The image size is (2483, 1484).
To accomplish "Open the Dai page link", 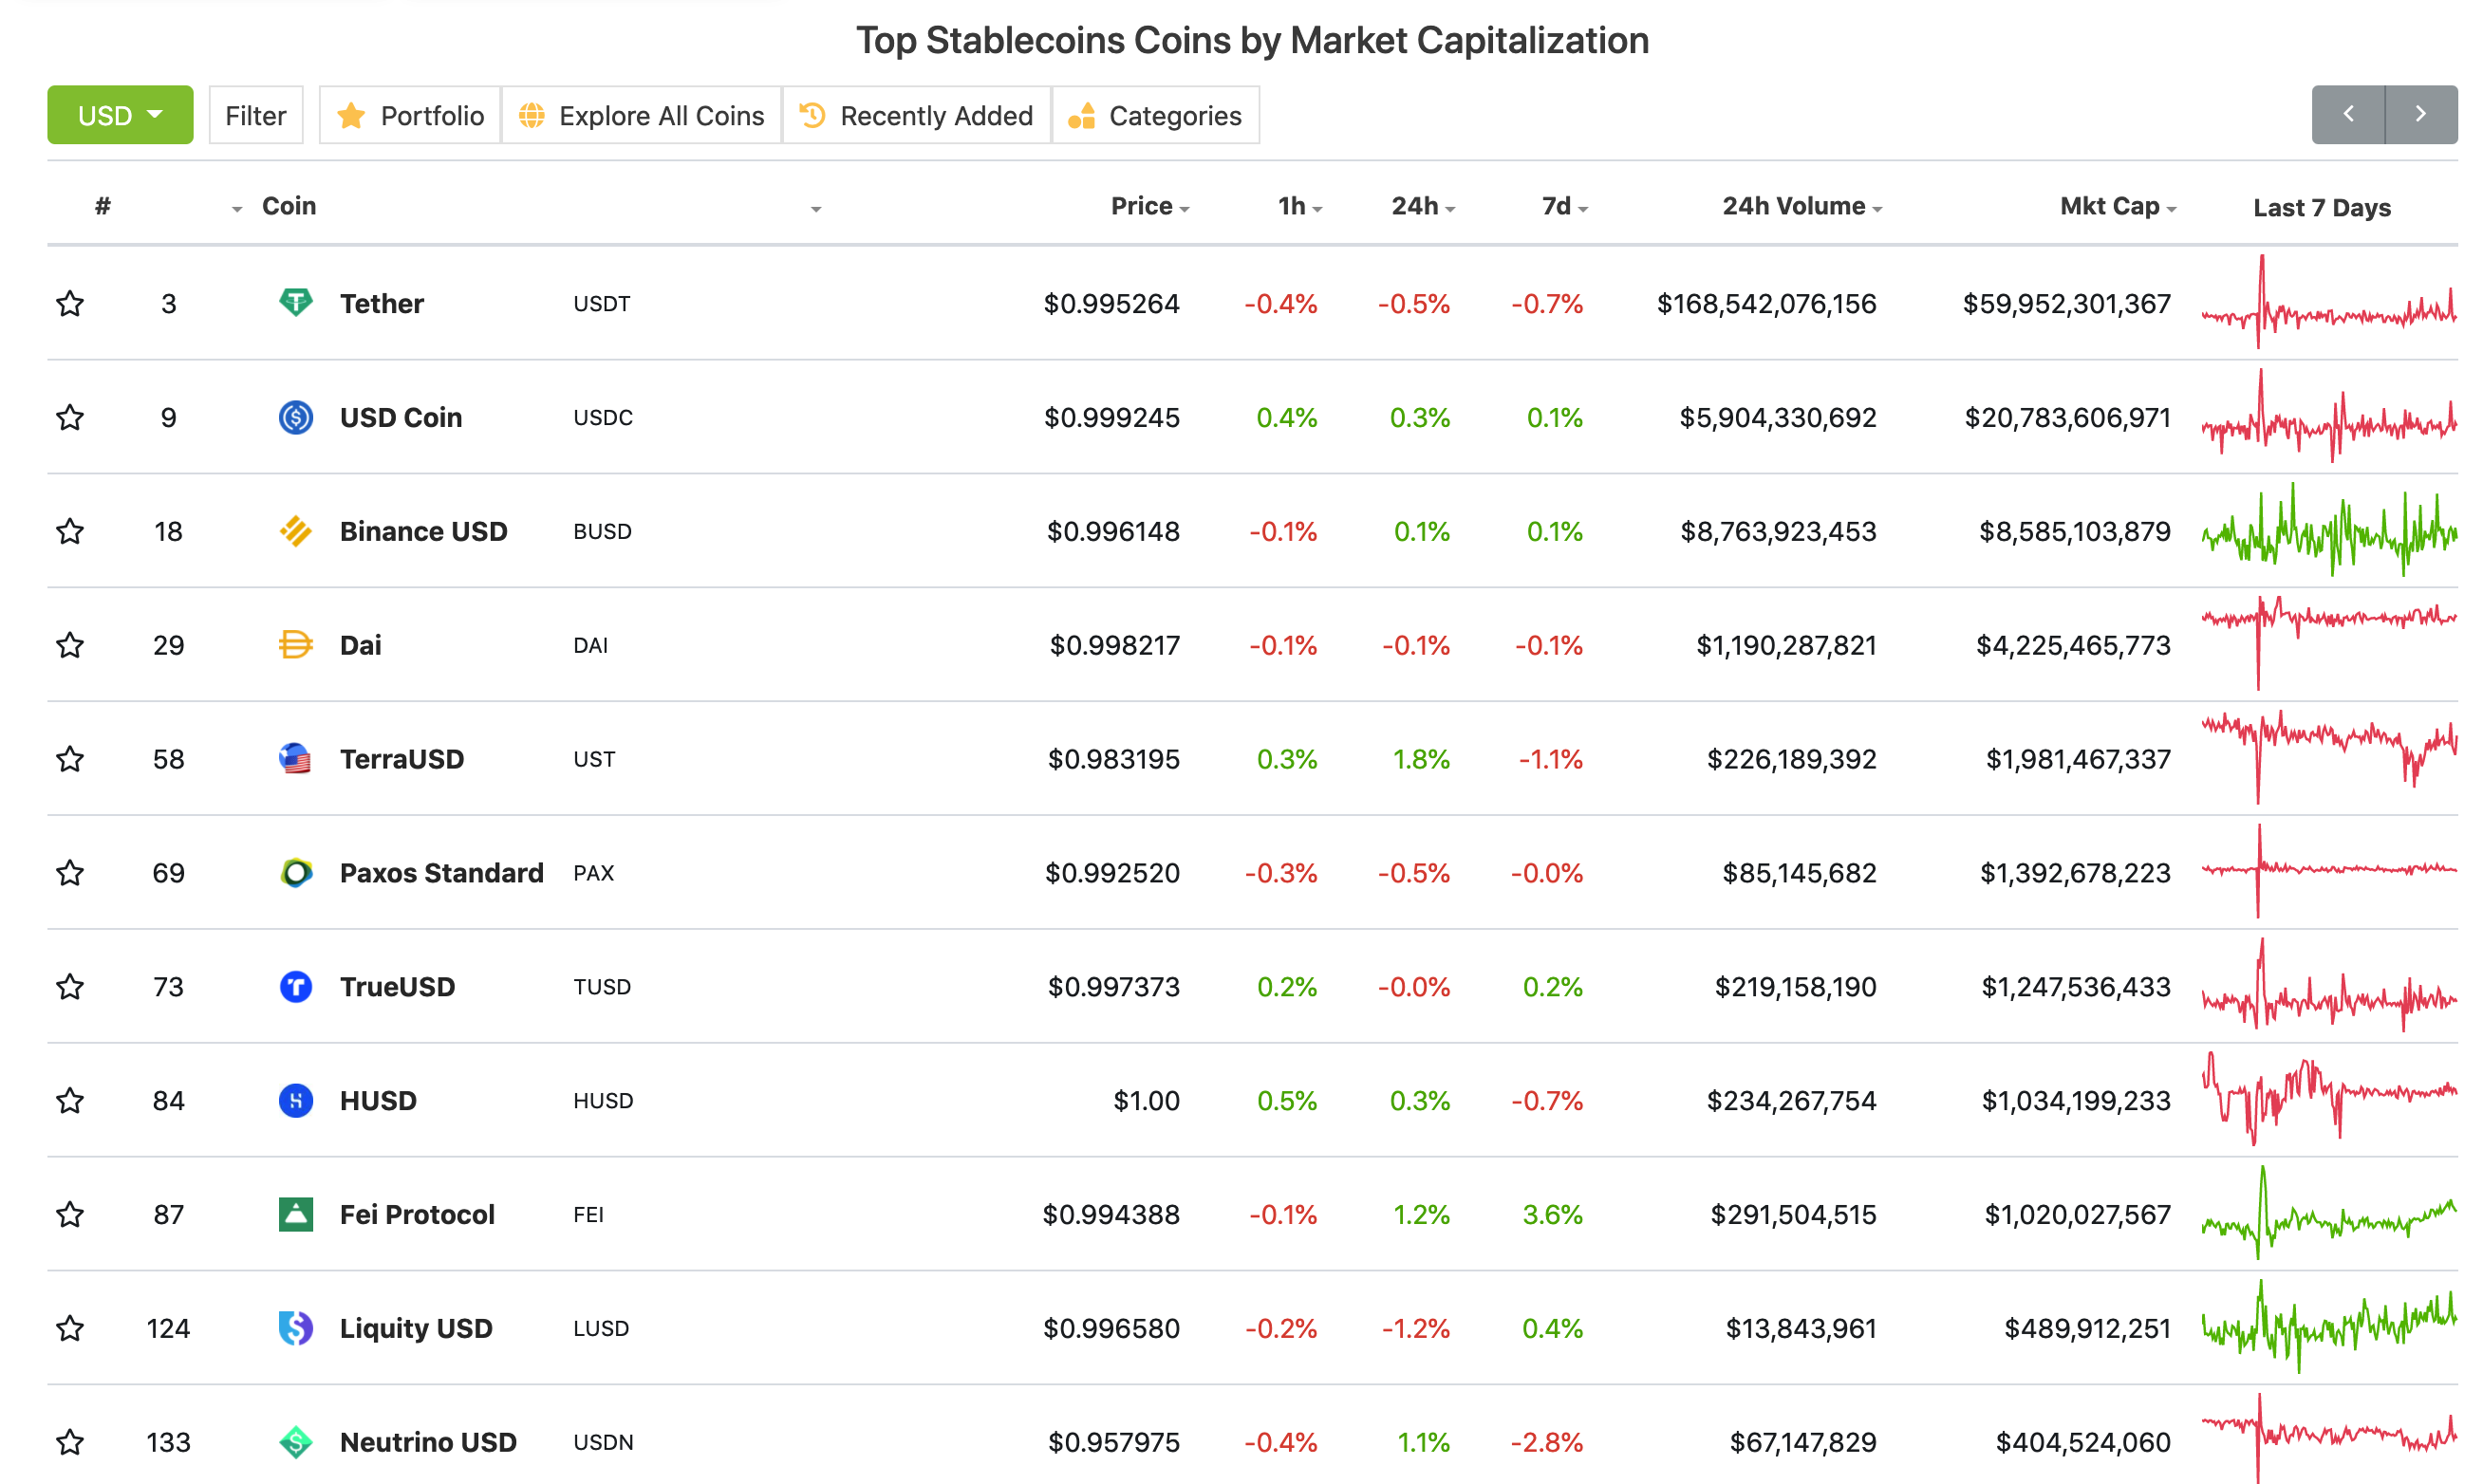I will [x=360, y=645].
